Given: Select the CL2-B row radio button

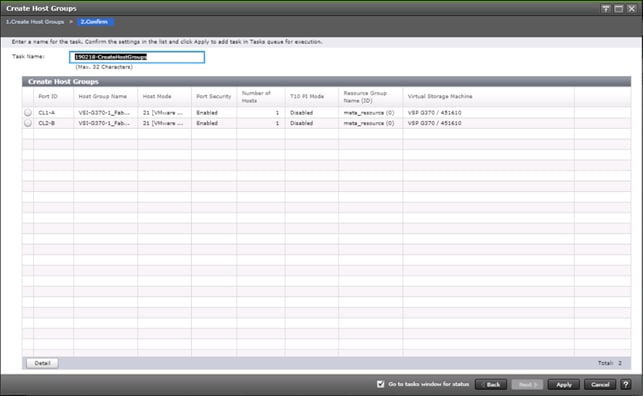Looking at the screenshot, I should 28,123.
